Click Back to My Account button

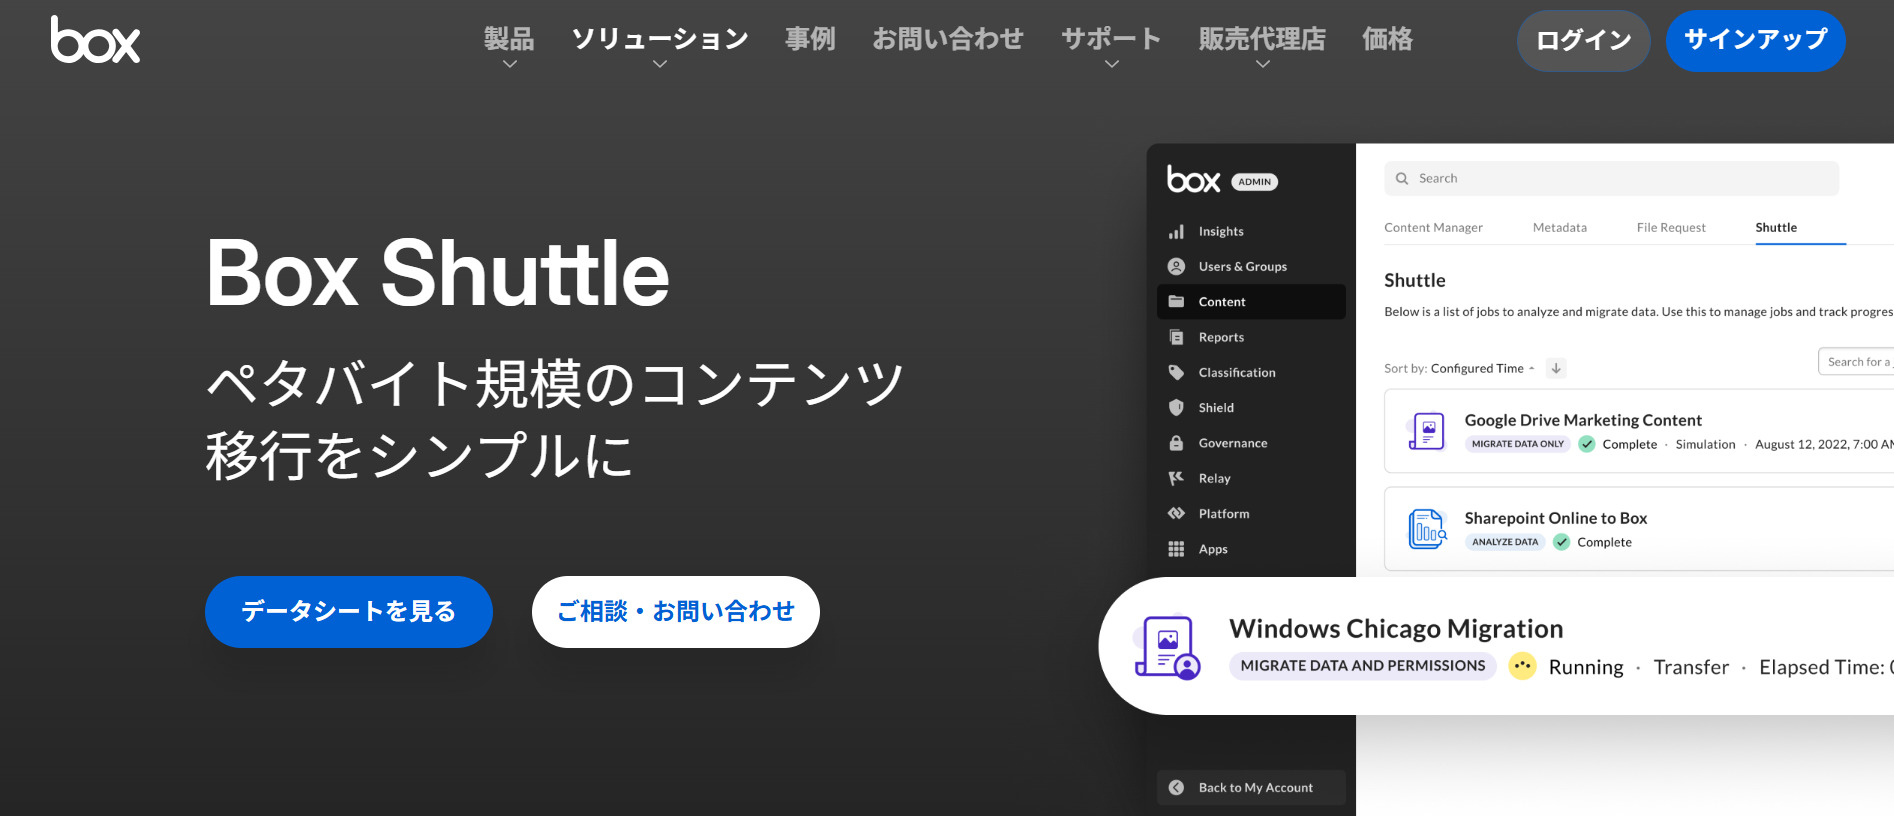tap(1251, 788)
